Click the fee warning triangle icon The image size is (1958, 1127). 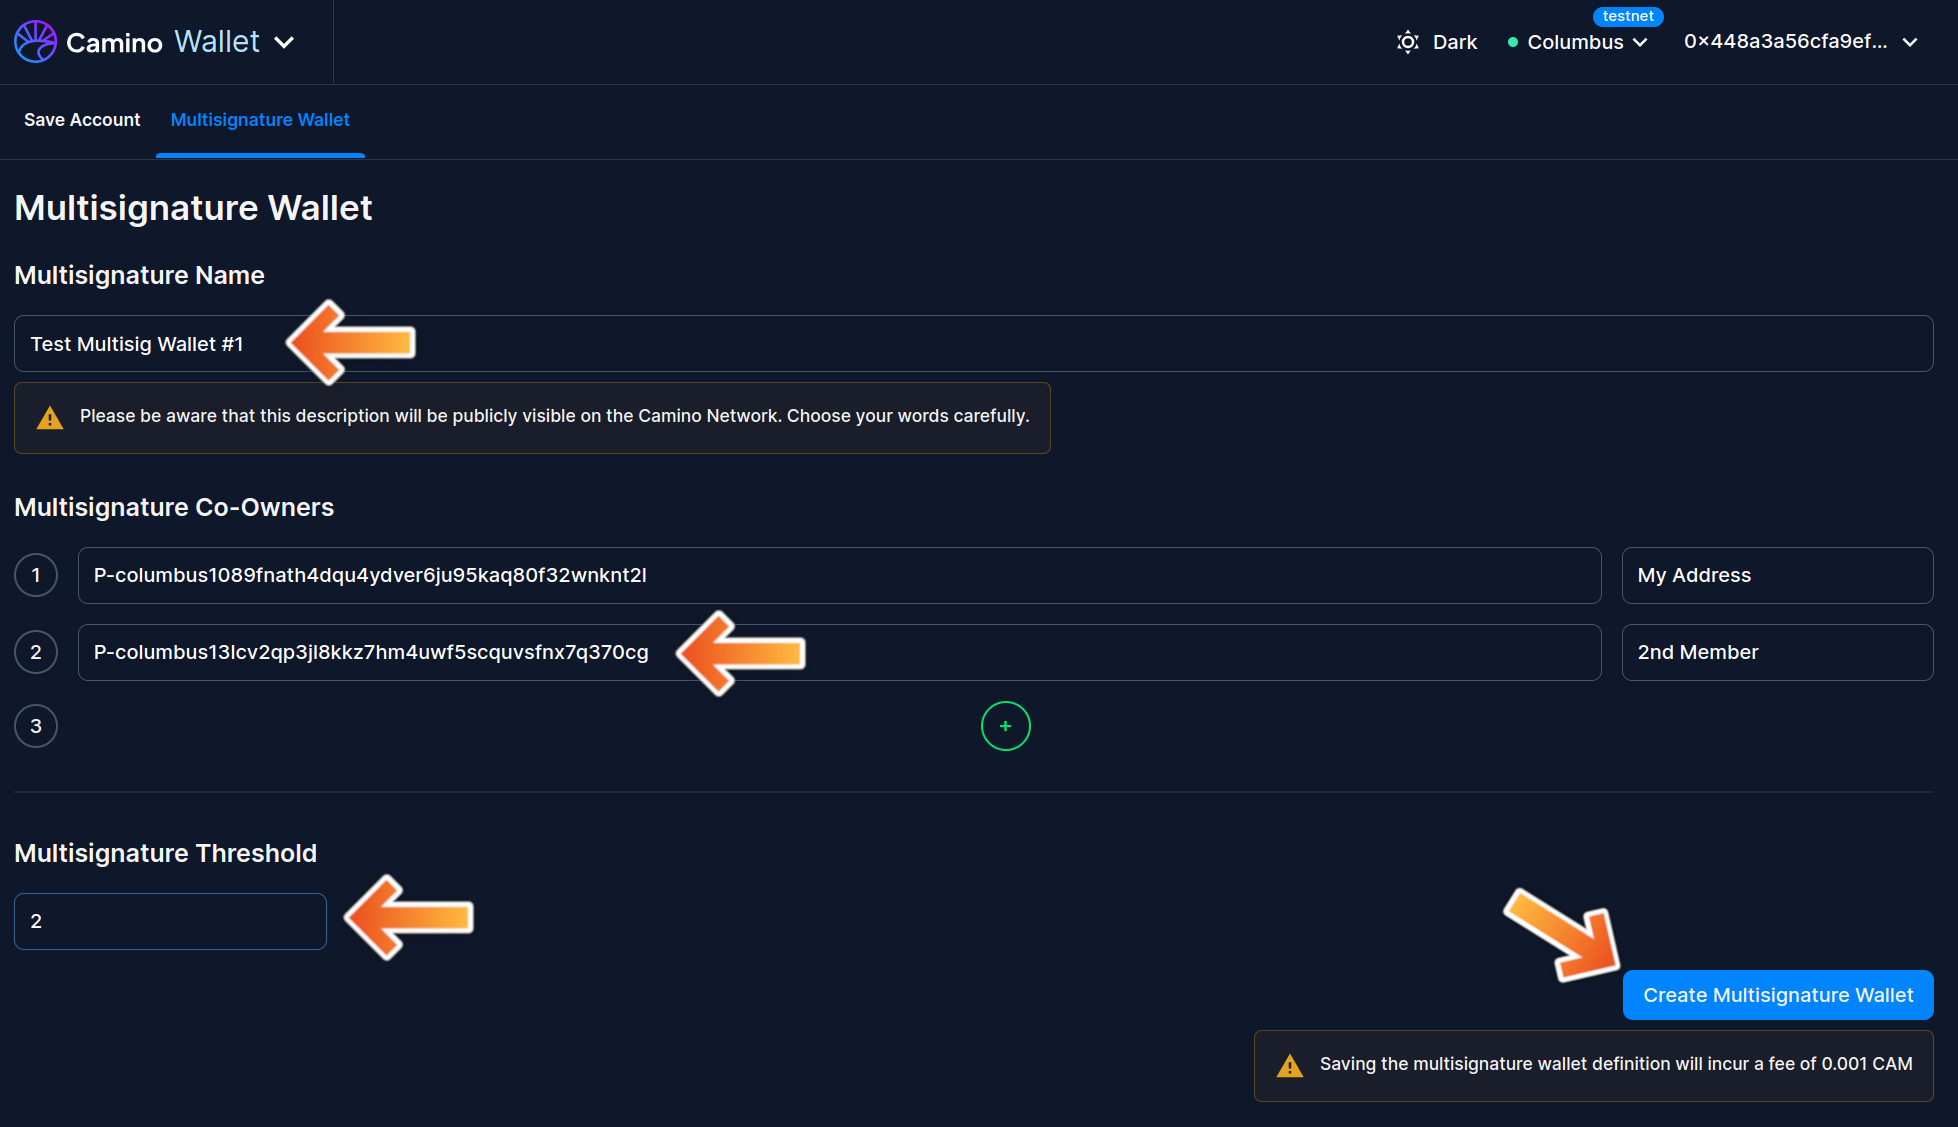1290,1066
